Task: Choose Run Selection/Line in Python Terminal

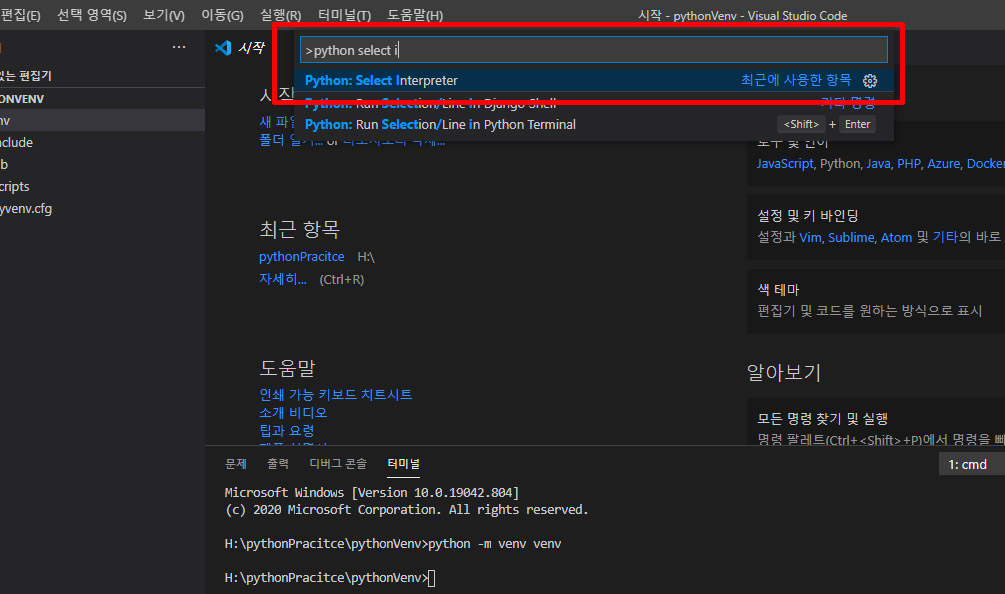Action: (594, 124)
